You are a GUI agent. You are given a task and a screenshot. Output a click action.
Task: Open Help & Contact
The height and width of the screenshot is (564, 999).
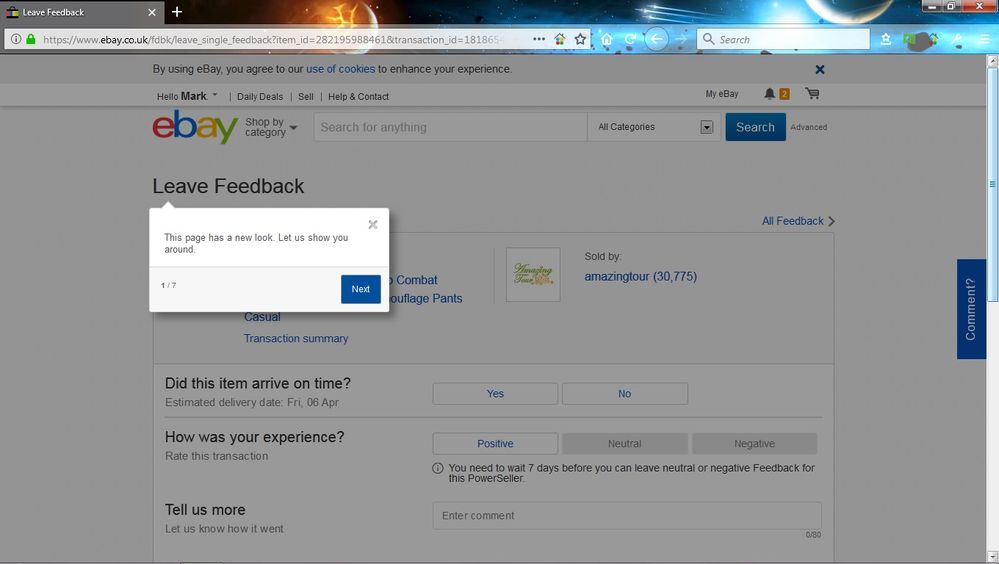pyautogui.click(x=358, y=96)
